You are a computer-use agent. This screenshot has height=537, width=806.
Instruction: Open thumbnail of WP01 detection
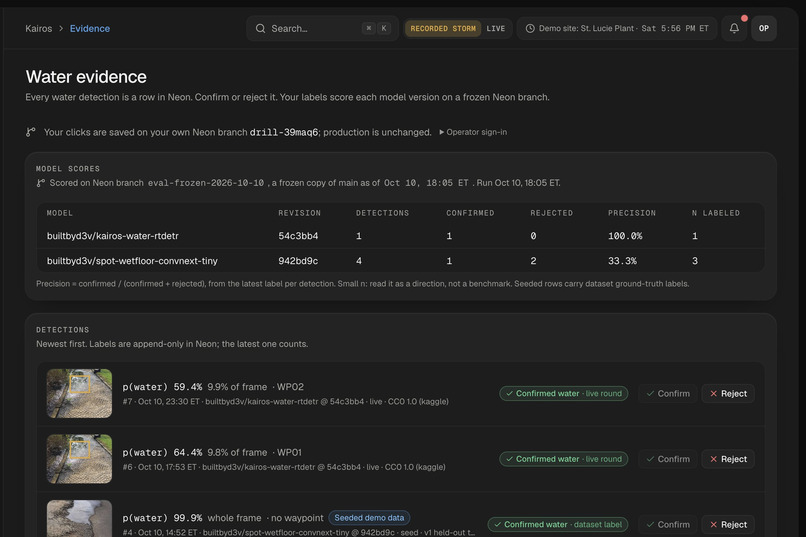point(79,459)
